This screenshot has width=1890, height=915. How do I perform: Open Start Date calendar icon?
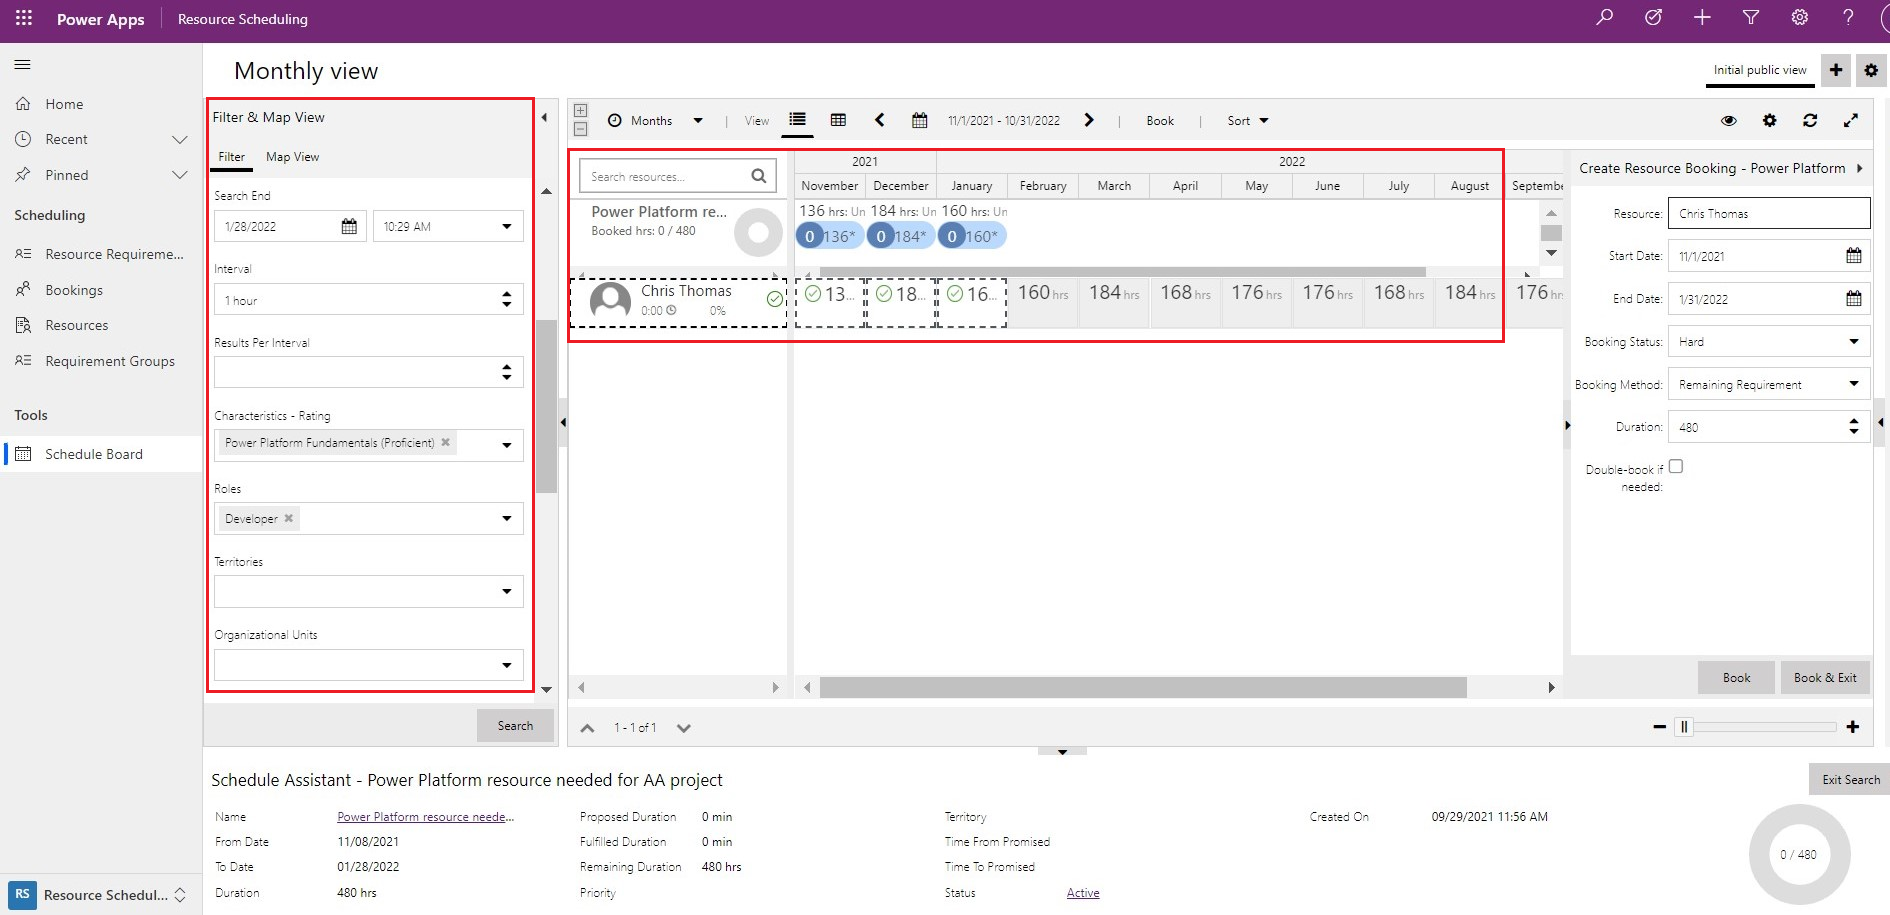[1853, 256]
